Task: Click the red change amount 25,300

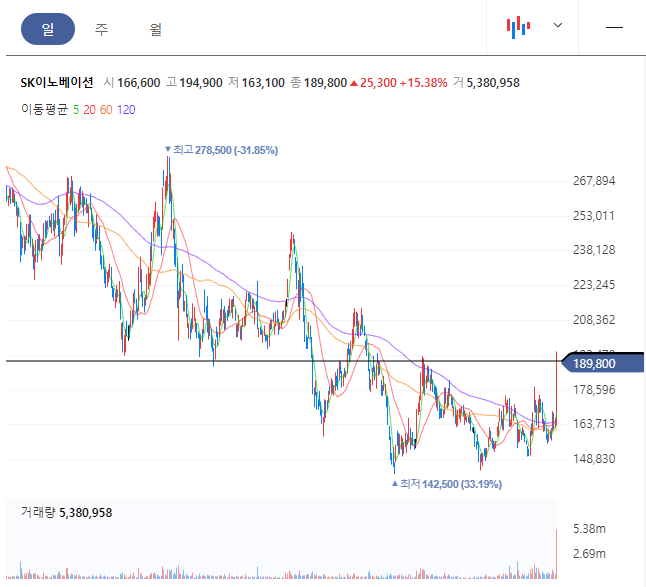Action: pyautogui.click(x=378, y=83)
